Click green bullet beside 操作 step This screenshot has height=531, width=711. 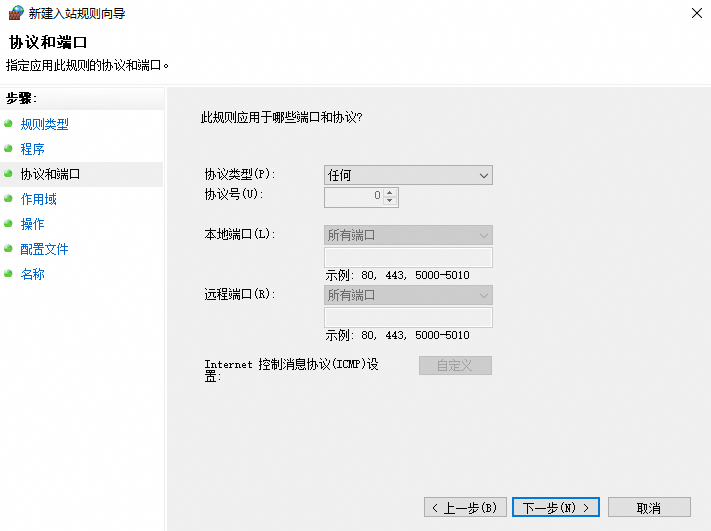tap(9, 224)
